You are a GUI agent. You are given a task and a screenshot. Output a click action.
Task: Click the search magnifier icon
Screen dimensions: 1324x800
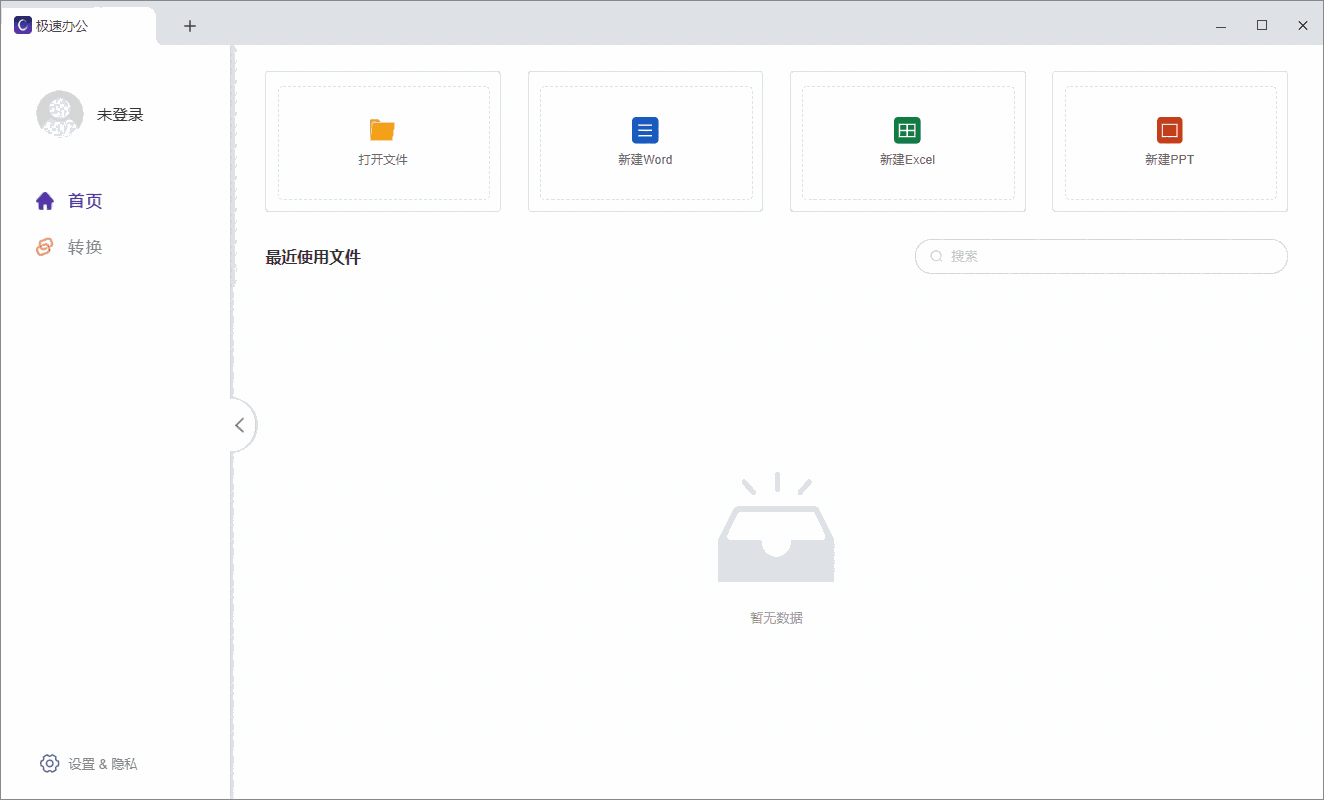pyautogui.click(x=936, y=256)
